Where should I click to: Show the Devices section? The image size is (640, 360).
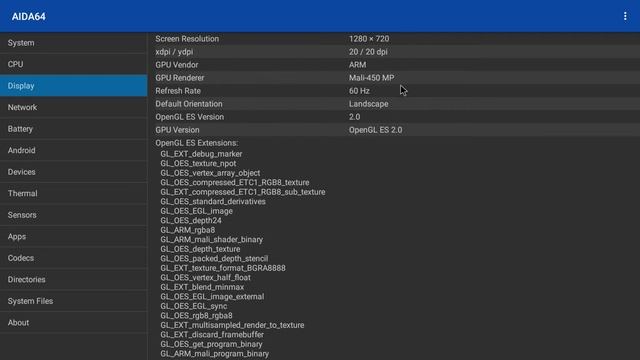(73, 172)
